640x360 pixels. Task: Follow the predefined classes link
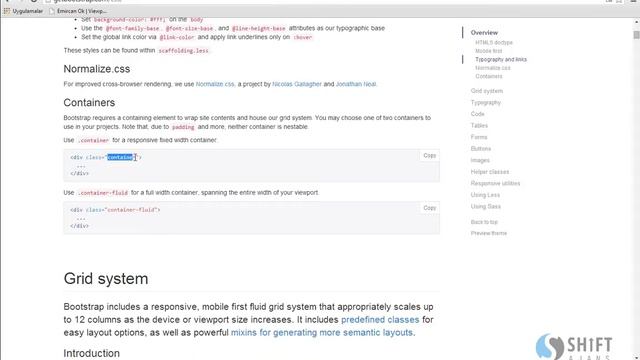pyautogui.click(x=380, y=320)
